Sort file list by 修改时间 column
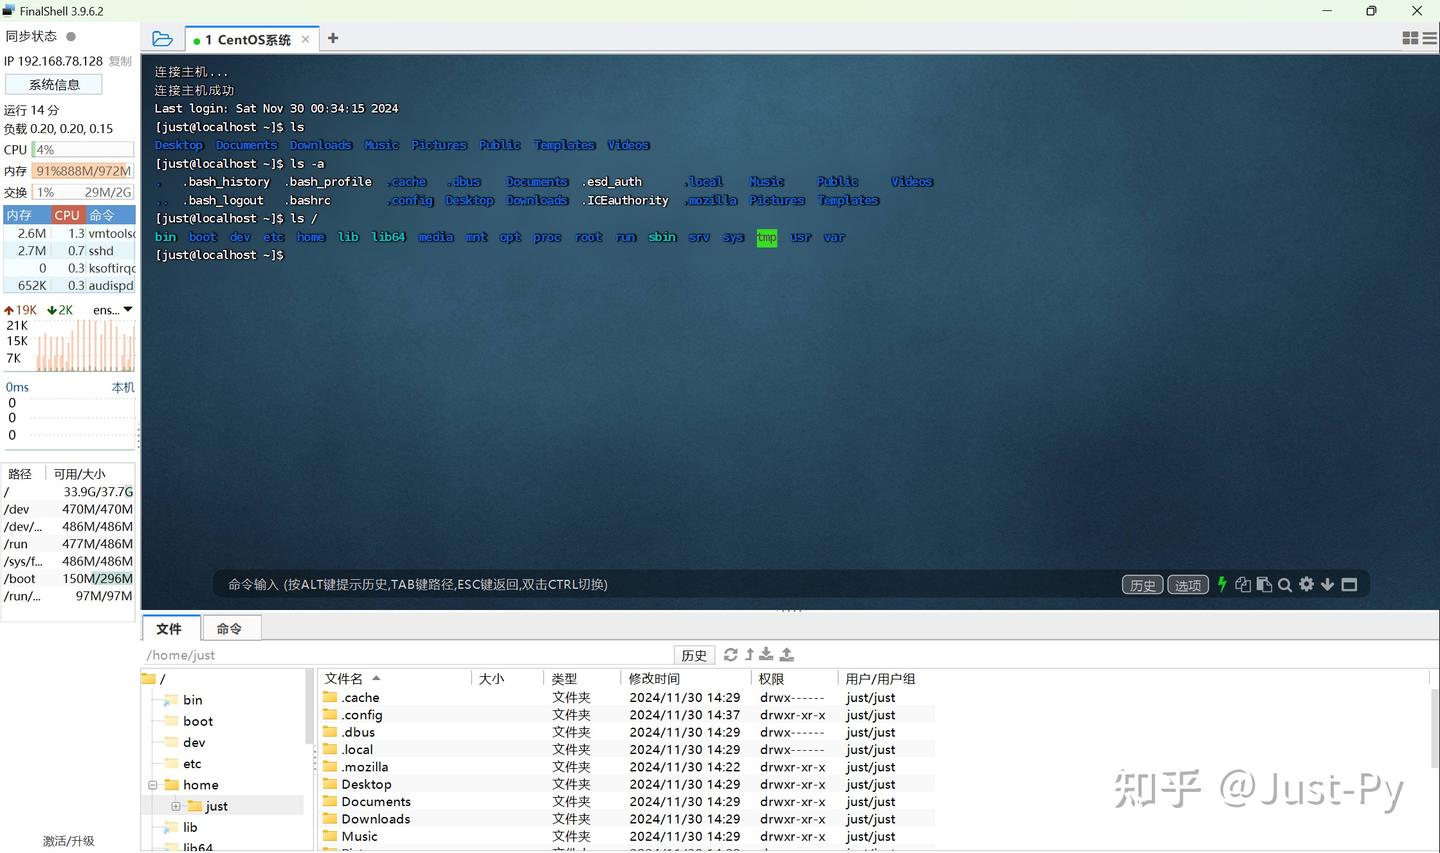Image resolution: width=1440 pixels, height=853 pixels. coord(686,678)
